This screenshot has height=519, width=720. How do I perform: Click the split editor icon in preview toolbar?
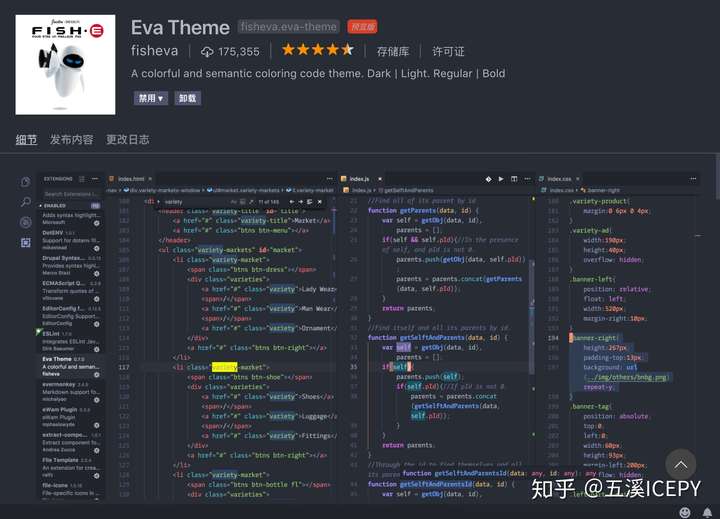(514, 179)
